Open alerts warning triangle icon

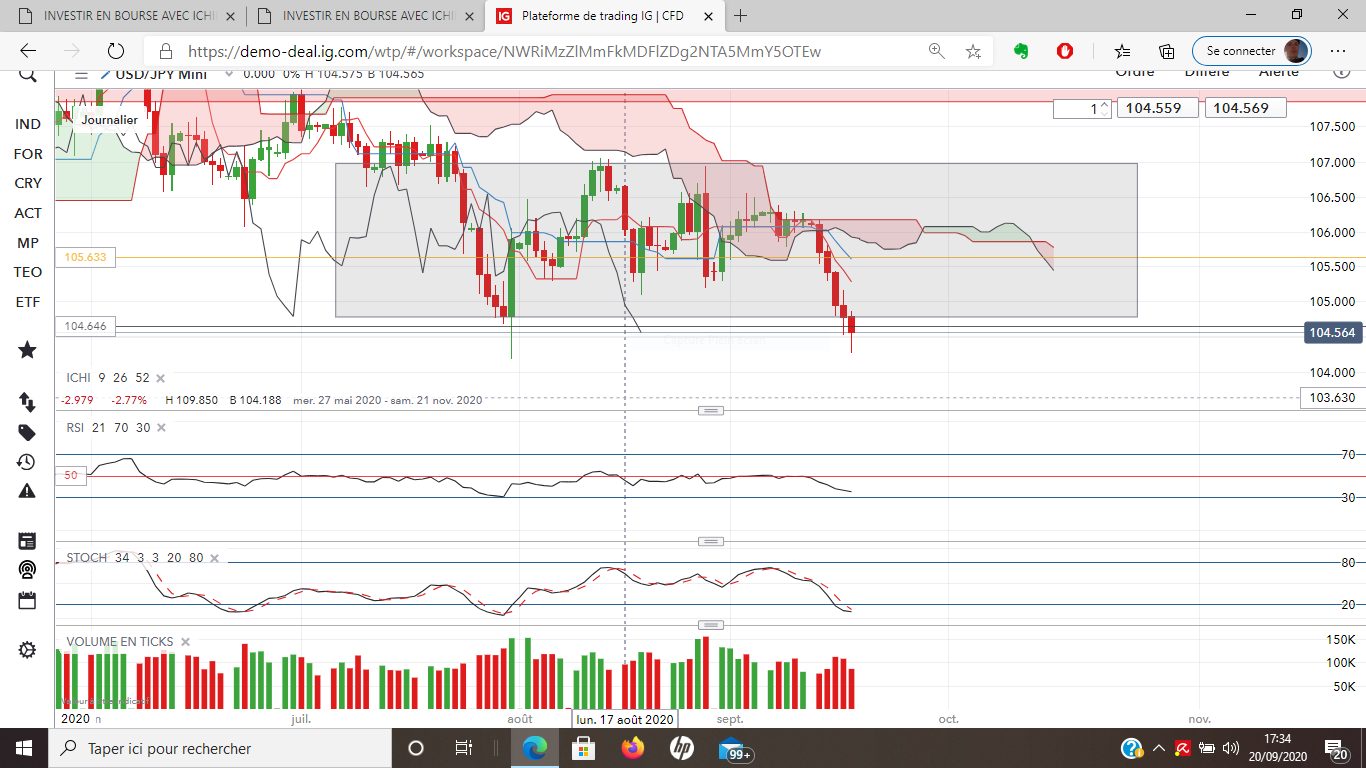pos(27,491)
